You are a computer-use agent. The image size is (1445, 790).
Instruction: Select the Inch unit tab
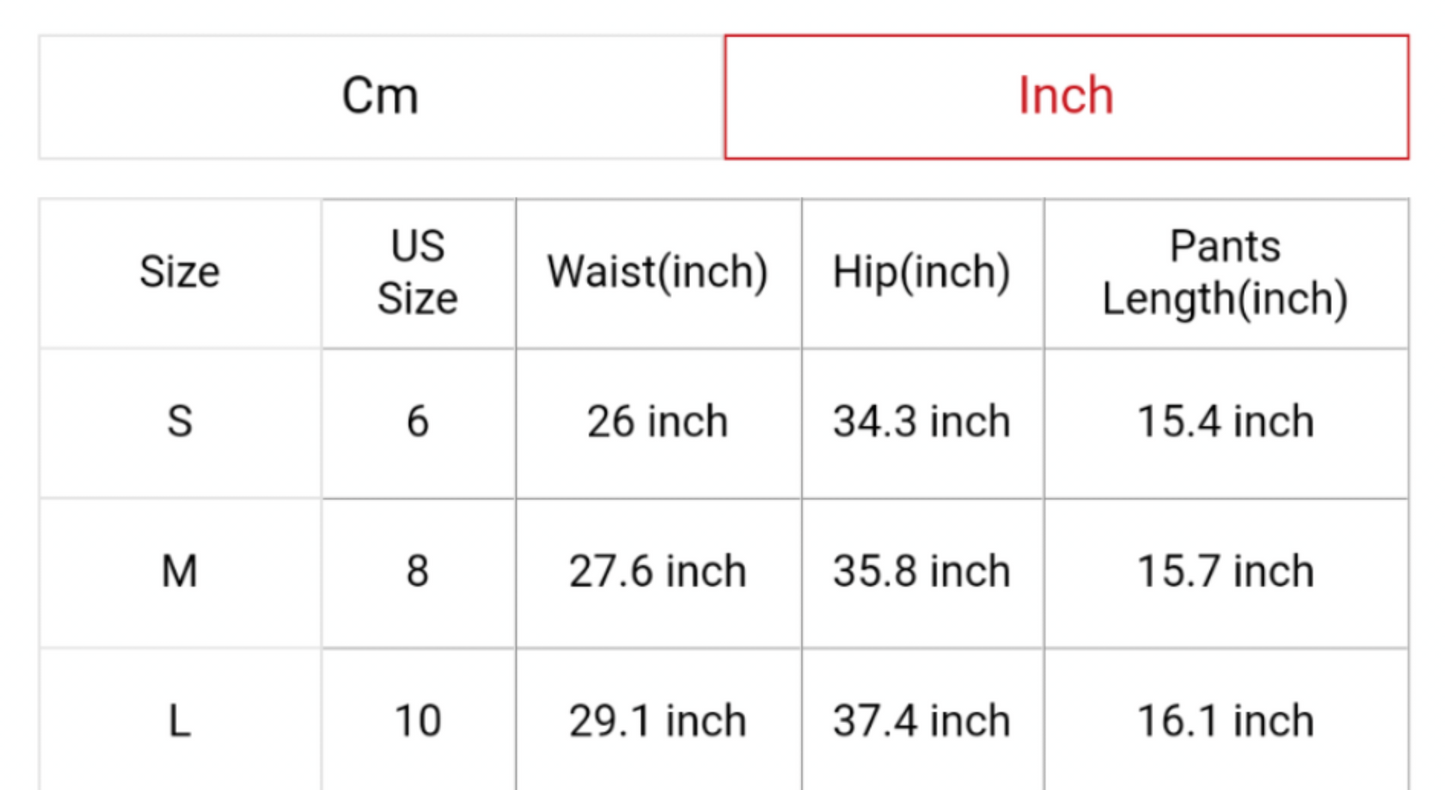click(1066, 97)
